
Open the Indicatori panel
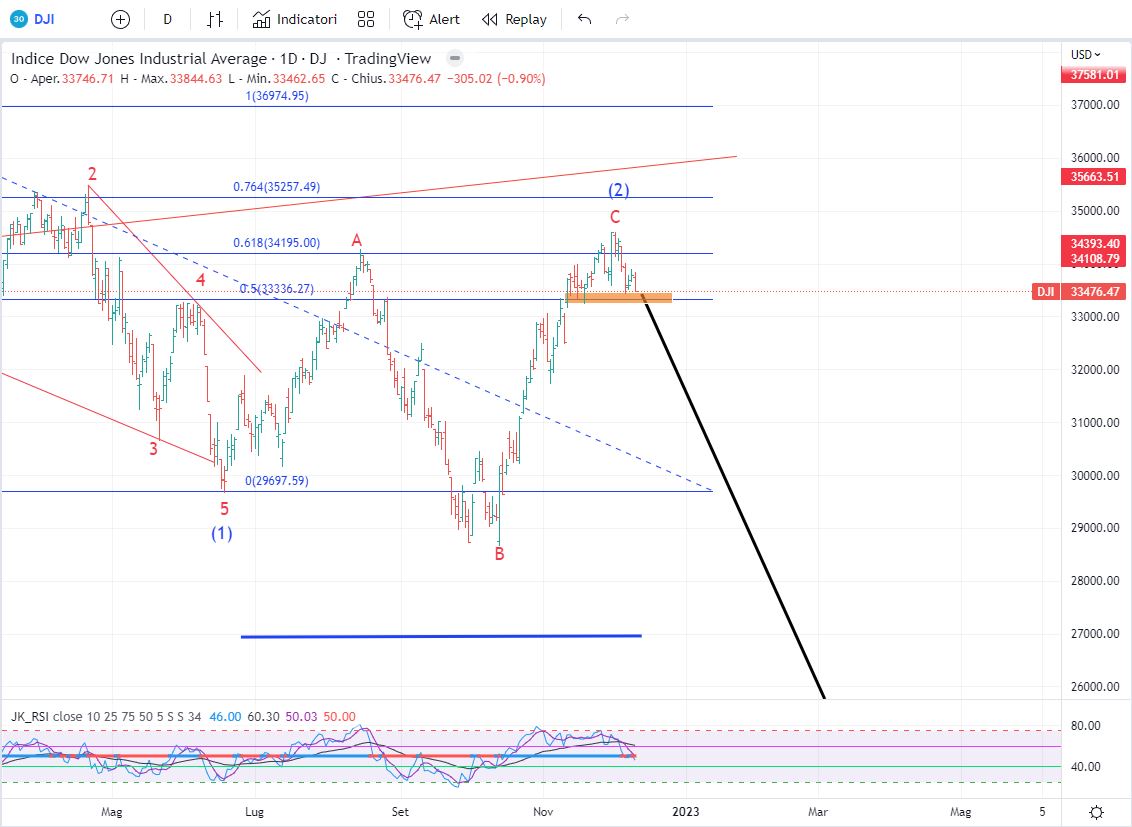(x=295, y=19)
